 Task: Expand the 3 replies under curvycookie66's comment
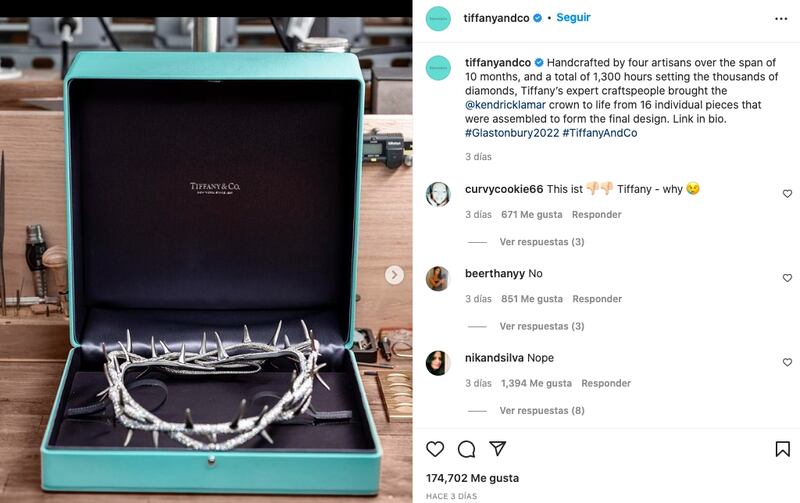[x=542, y=242]
